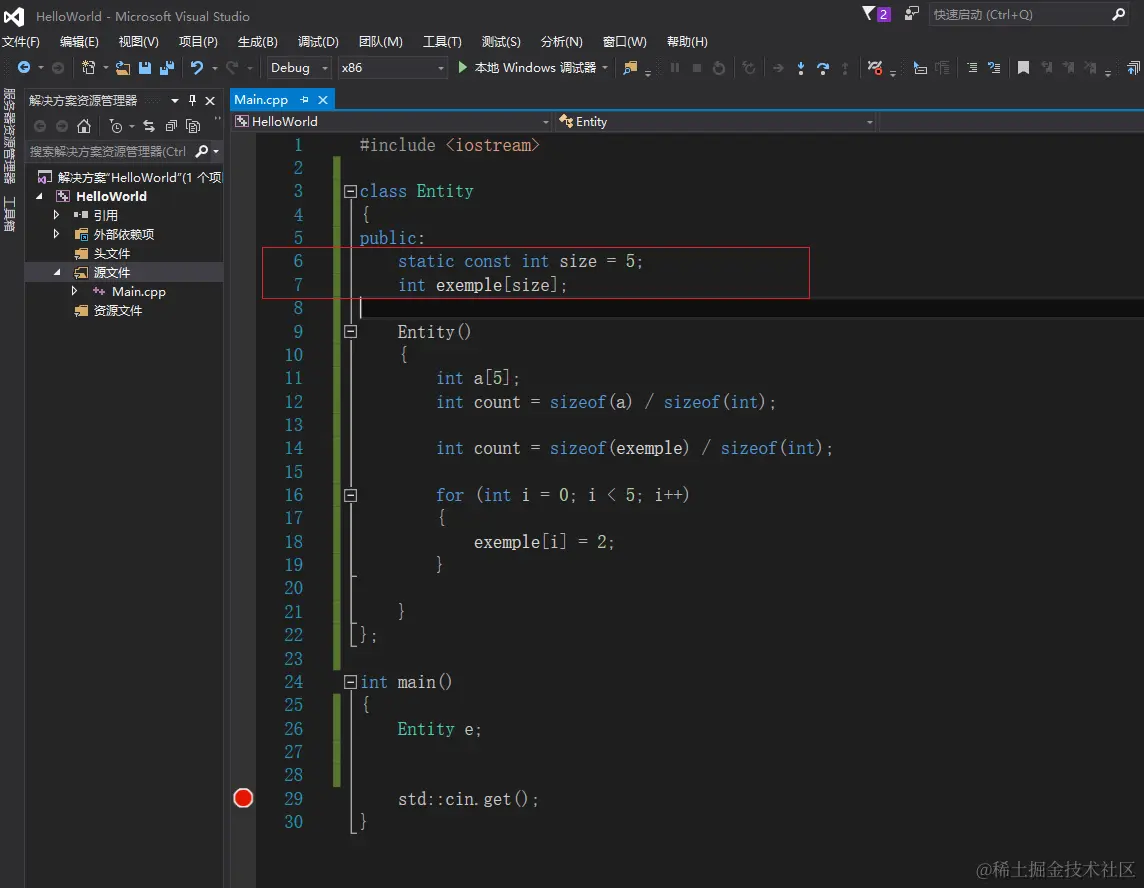Open the 生成(B) menu
Screen dimensions: 1144x888
[x=257, y=42]
